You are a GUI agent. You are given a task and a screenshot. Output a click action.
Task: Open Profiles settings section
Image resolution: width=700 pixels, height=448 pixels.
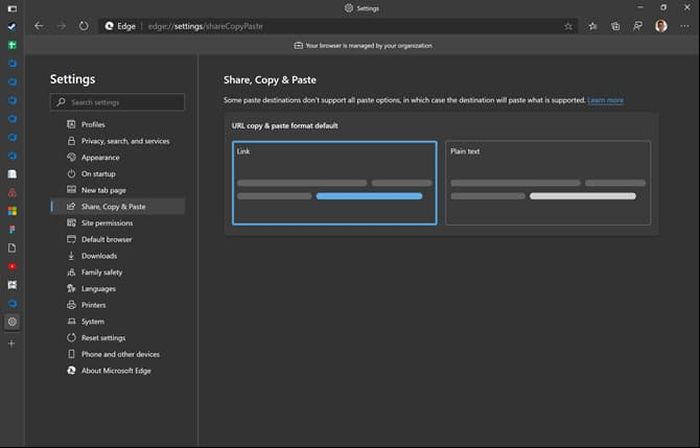click(93, 125)
